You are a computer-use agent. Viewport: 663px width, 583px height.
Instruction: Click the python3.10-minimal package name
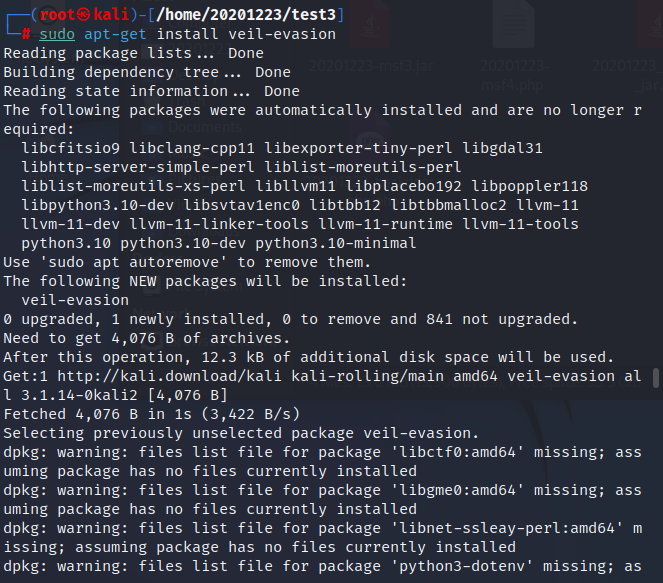pyautogui.click(x=336, y=243)
